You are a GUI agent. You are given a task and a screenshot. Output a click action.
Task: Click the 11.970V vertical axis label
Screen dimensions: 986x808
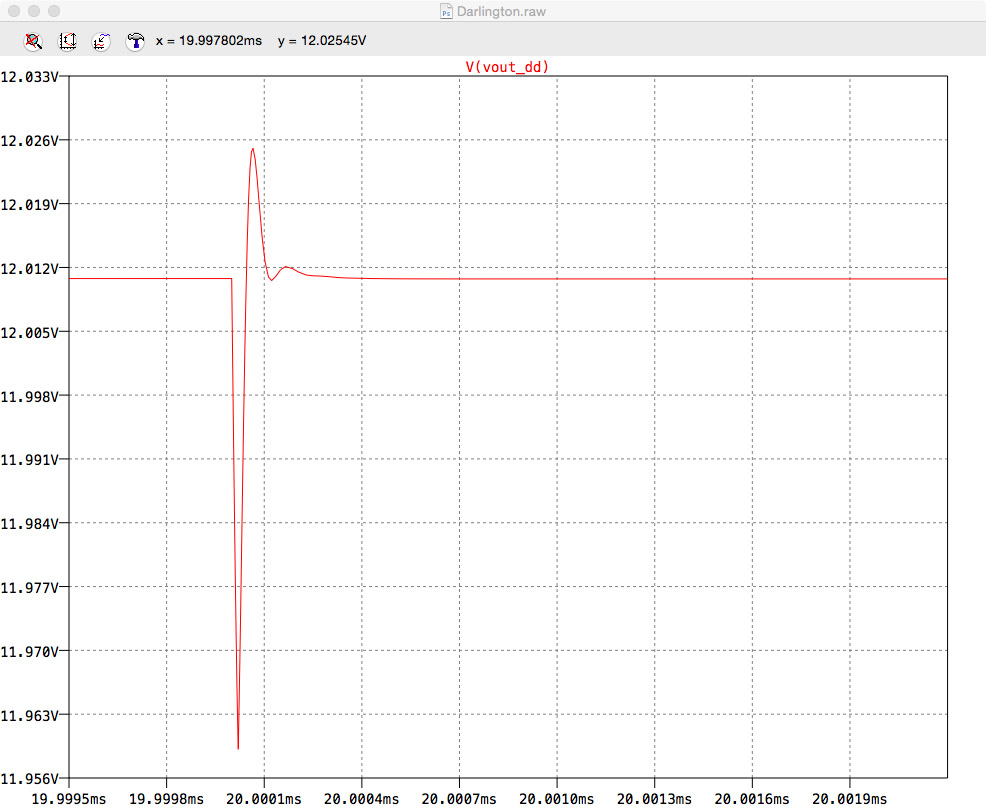click(x=30, y=652)
